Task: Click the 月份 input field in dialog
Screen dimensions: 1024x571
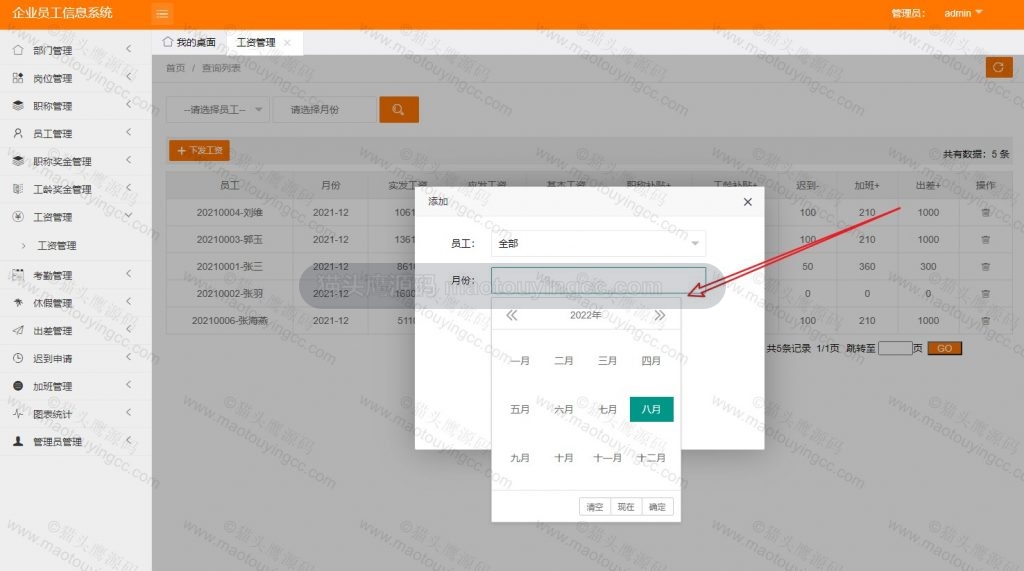Action: [x=598, y=280]
